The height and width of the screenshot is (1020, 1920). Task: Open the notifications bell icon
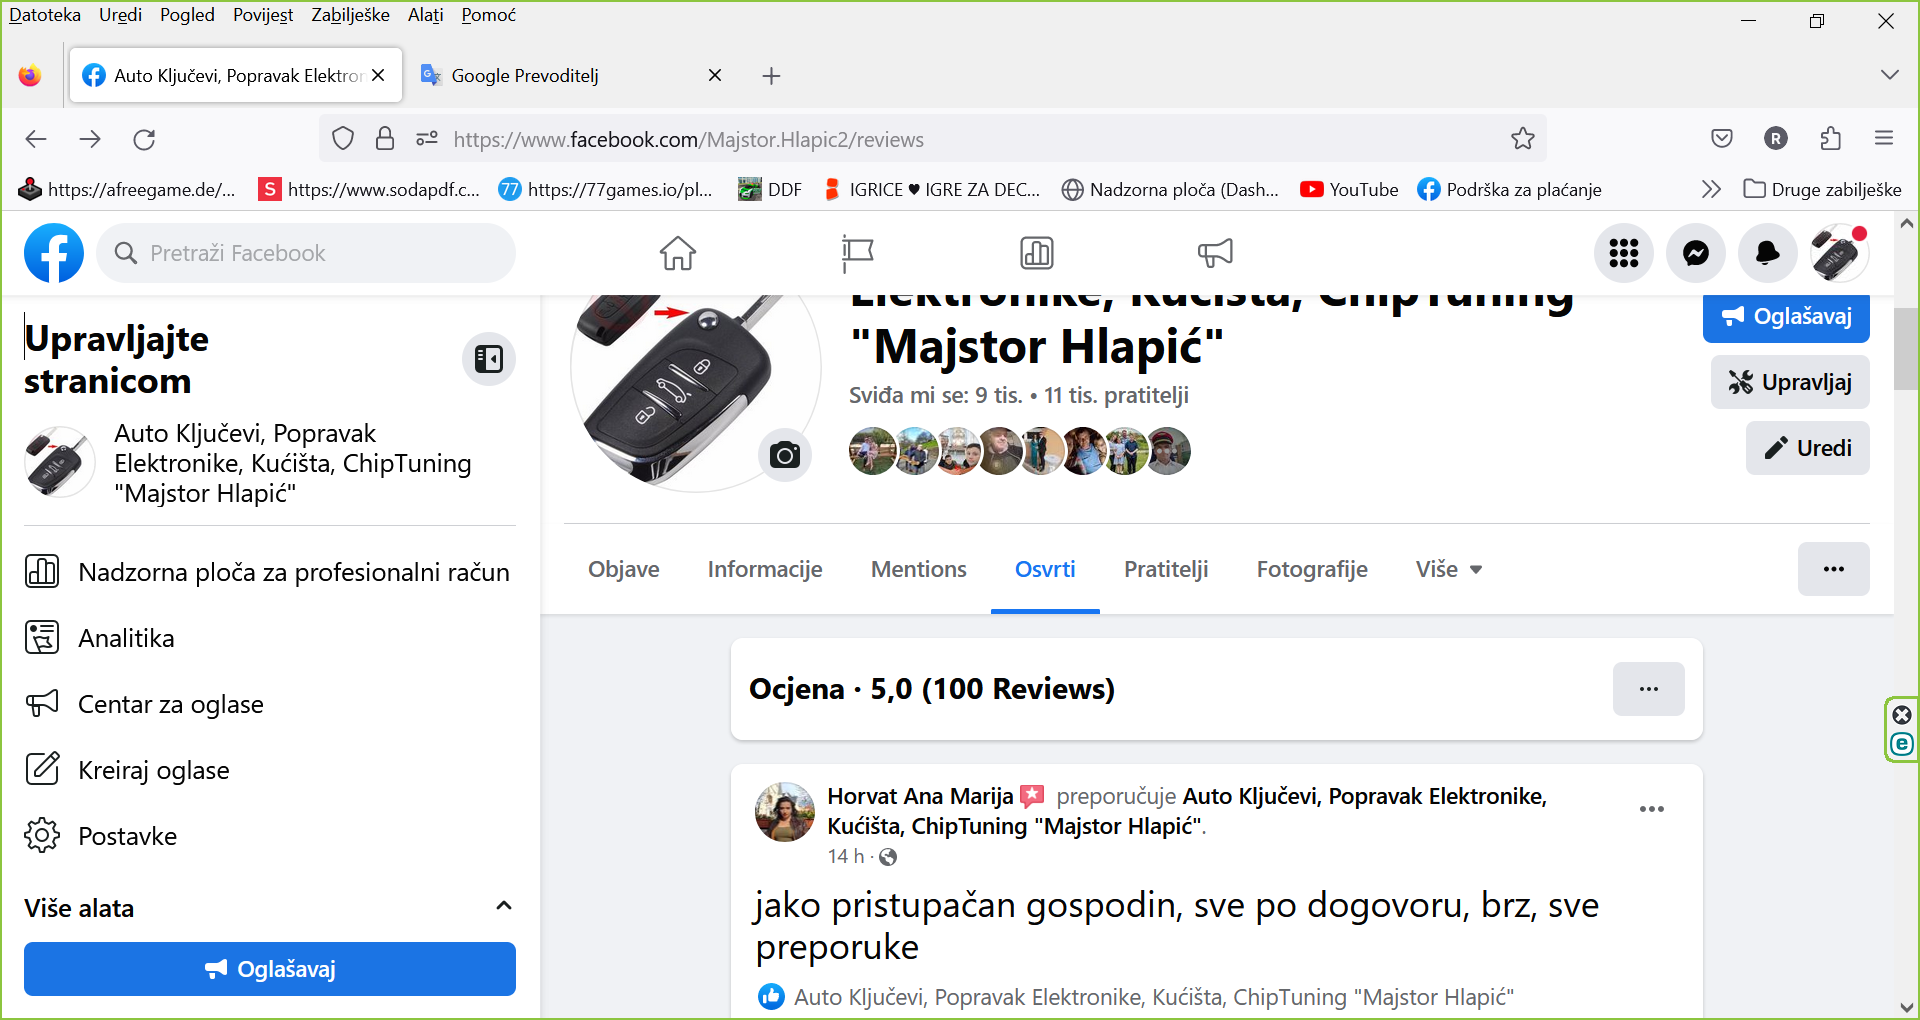pos(1768,253)
